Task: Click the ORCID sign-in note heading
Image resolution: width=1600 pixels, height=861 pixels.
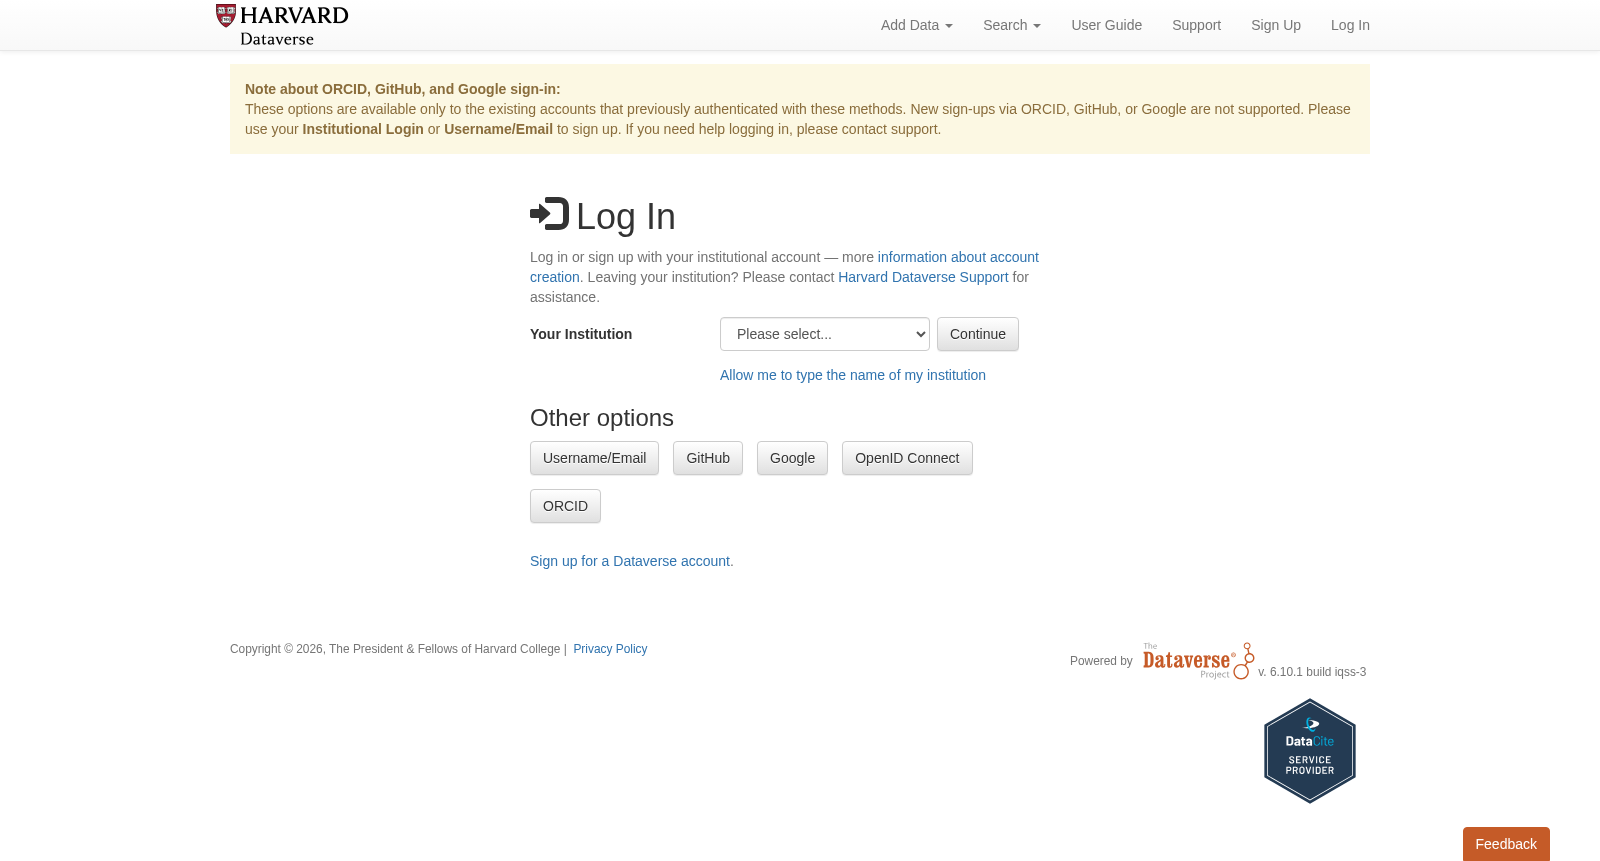Action: point(403,89)
